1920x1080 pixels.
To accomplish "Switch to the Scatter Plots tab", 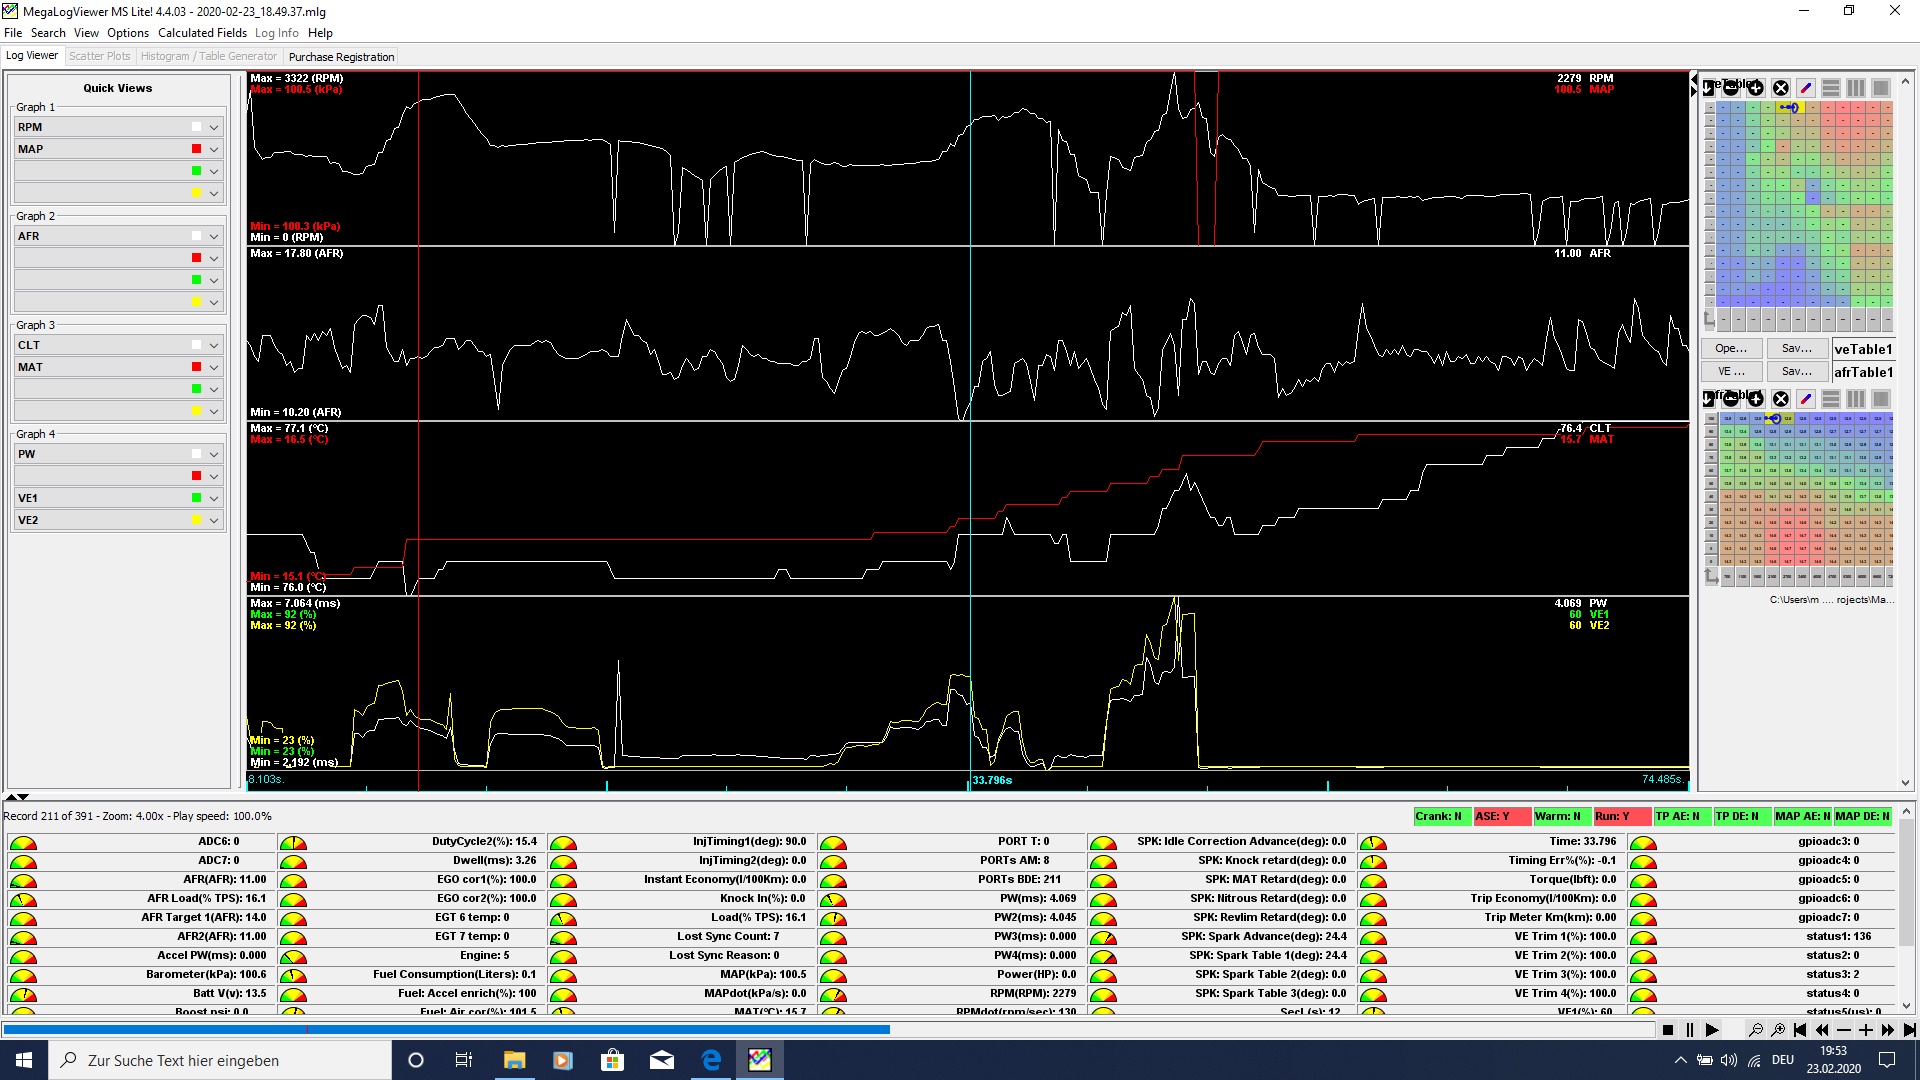I will 99,57.
